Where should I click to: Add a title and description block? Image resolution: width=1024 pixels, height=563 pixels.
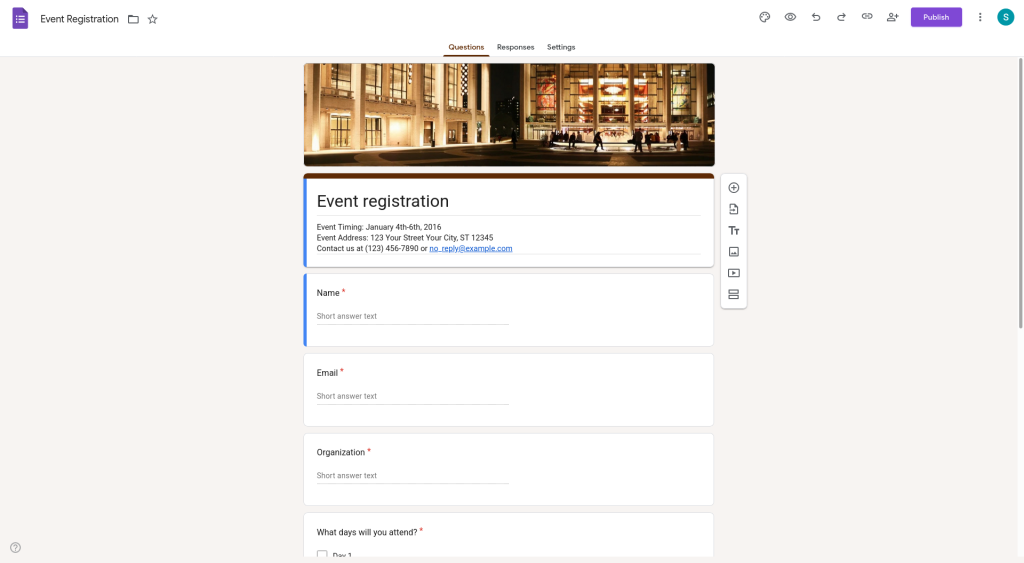733,231
